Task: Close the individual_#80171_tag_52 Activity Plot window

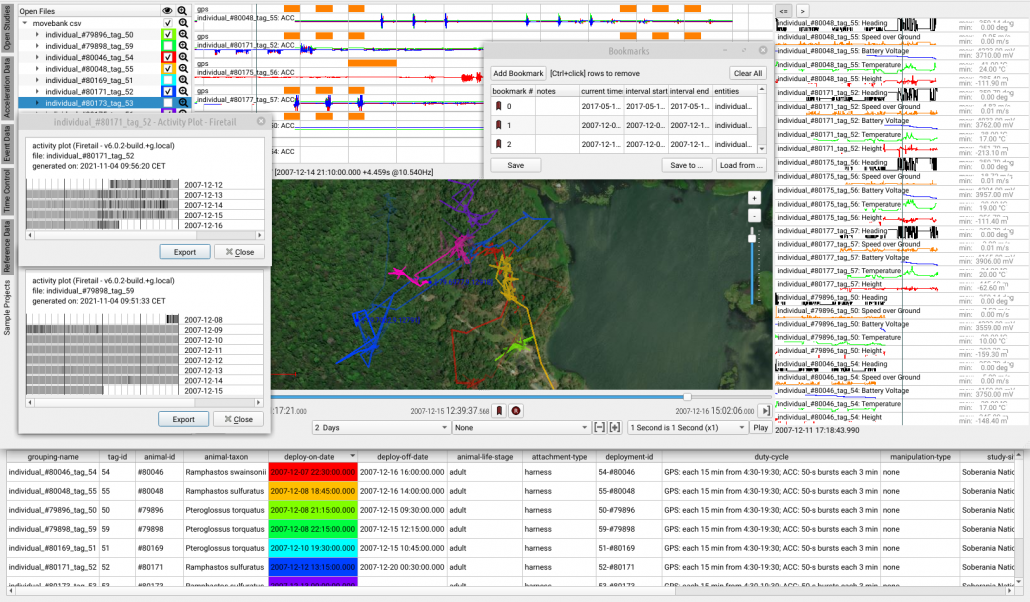Action: (261, 122)
